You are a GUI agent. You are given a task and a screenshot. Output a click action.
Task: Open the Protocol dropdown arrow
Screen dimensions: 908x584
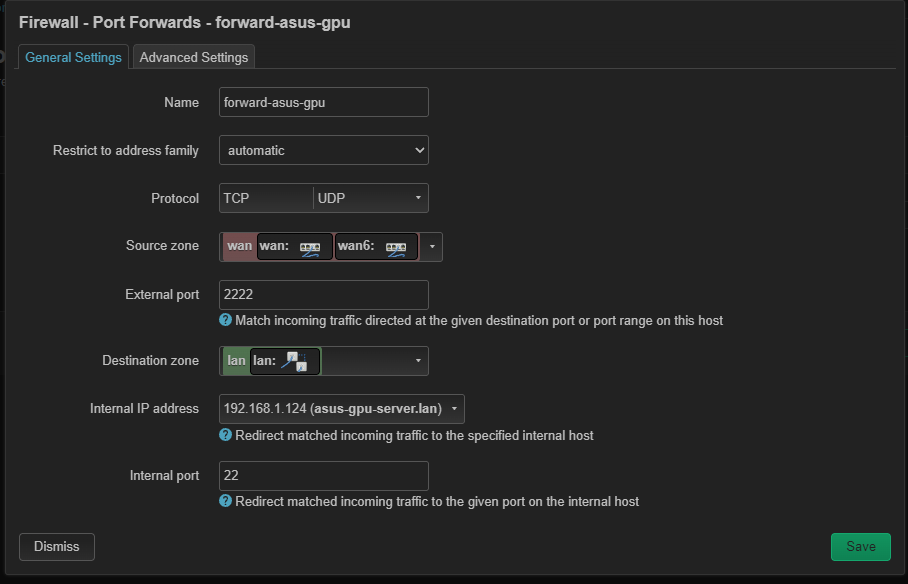418,198
